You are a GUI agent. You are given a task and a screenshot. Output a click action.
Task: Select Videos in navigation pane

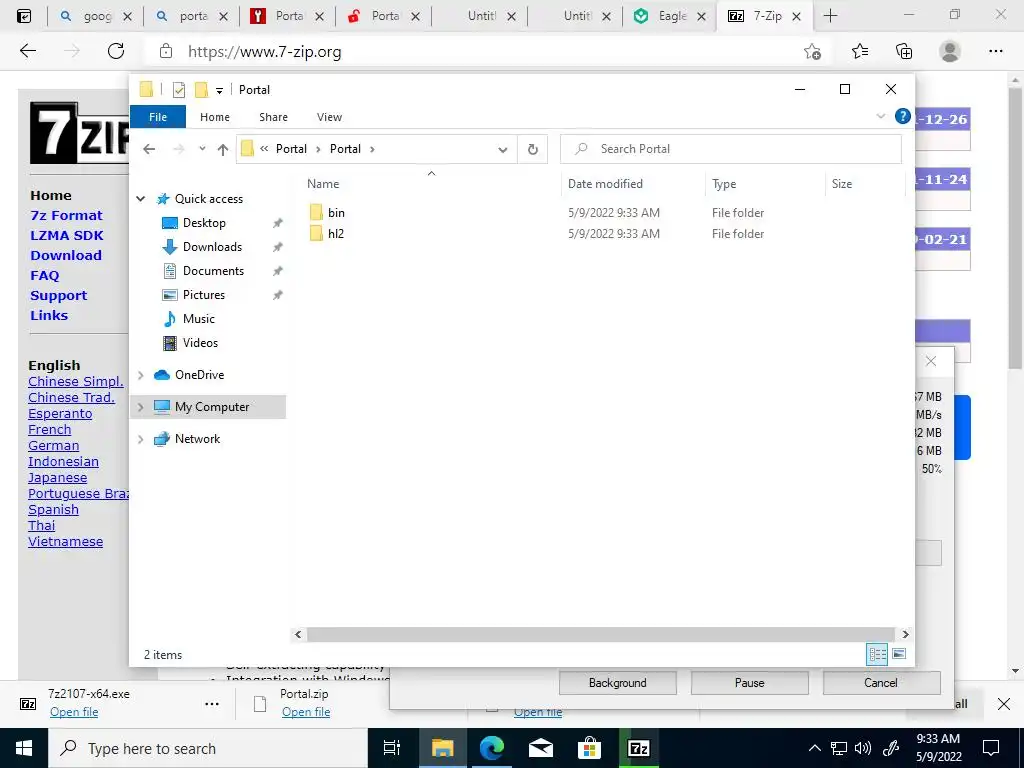pyautogui.click(x=200, y=343)
